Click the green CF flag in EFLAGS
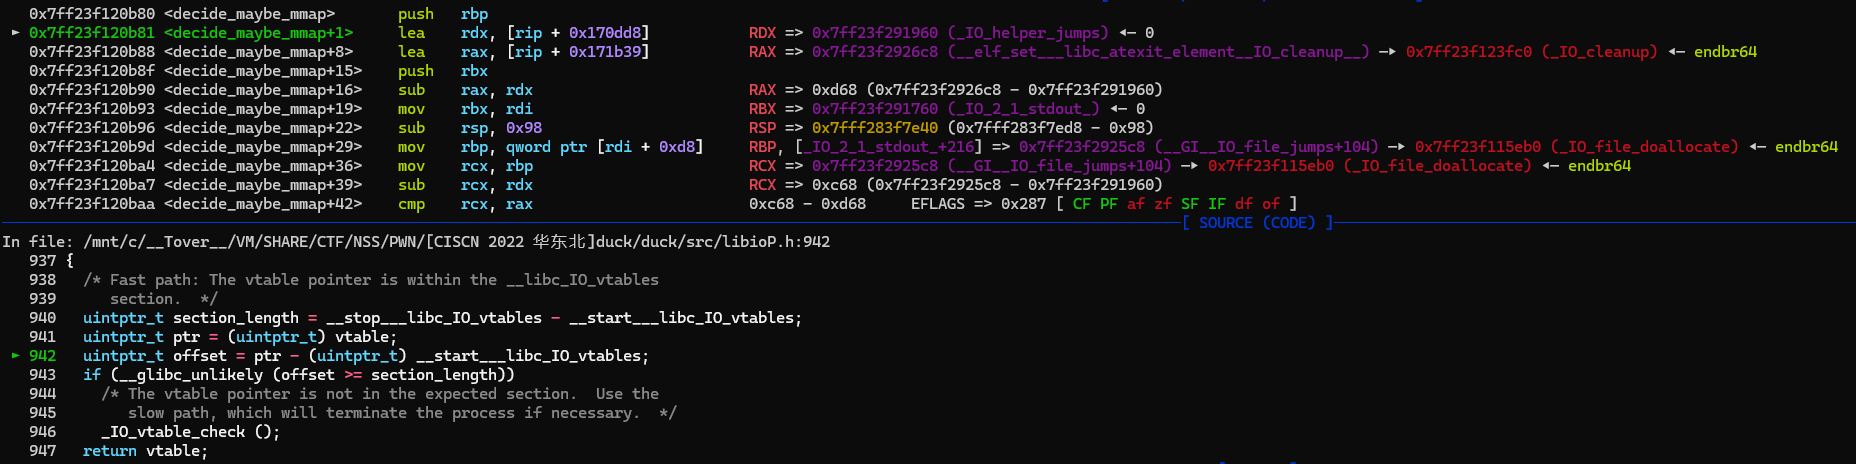The width and height of the screenshot is (1856, 464). [1081, 204]
